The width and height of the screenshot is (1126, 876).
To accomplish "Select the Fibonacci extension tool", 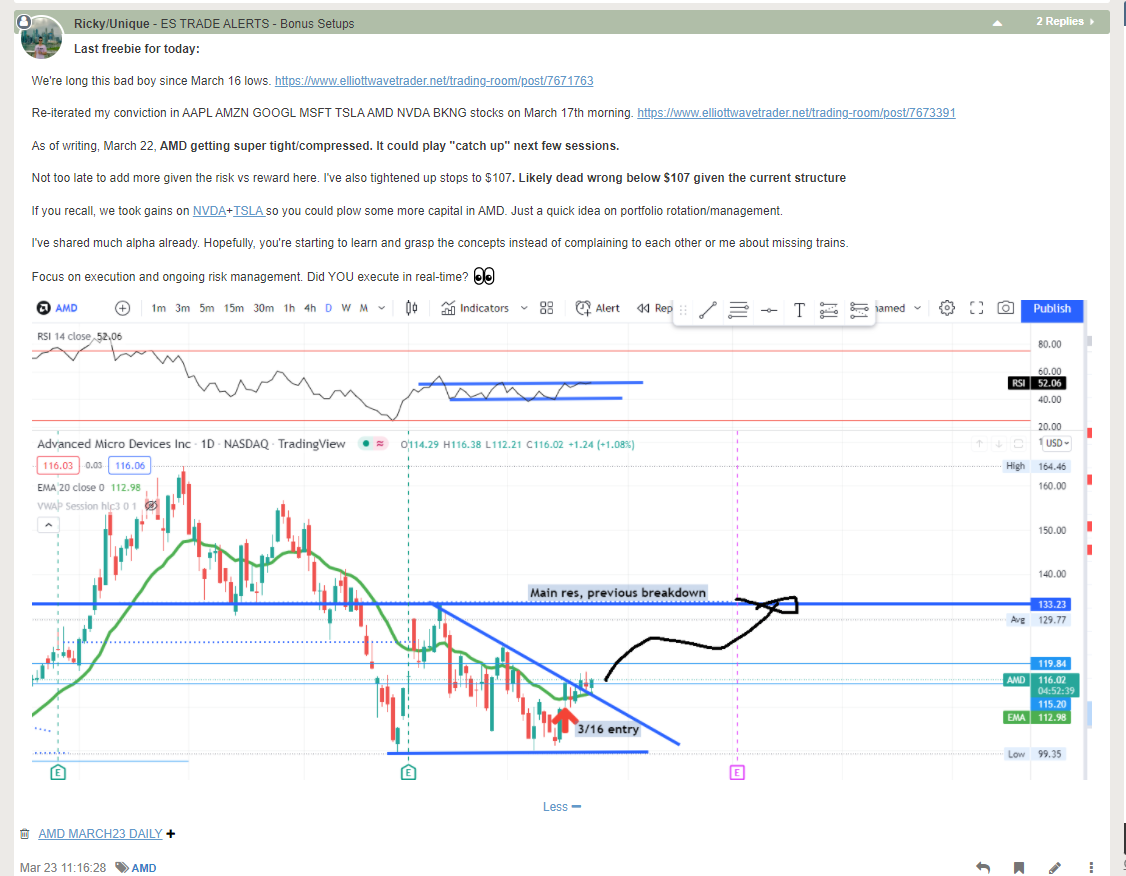I will pos(859,310).
